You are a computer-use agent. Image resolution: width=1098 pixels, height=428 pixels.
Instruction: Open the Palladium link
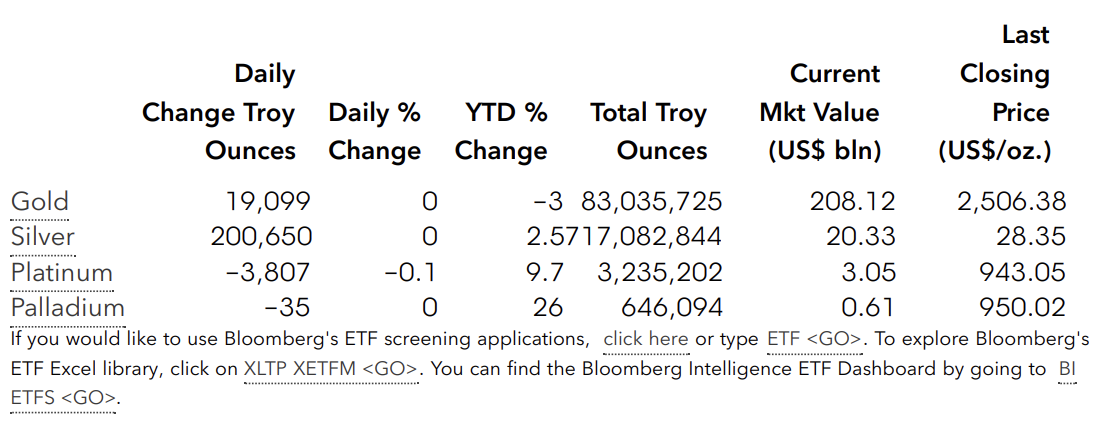tap(68, 308)
